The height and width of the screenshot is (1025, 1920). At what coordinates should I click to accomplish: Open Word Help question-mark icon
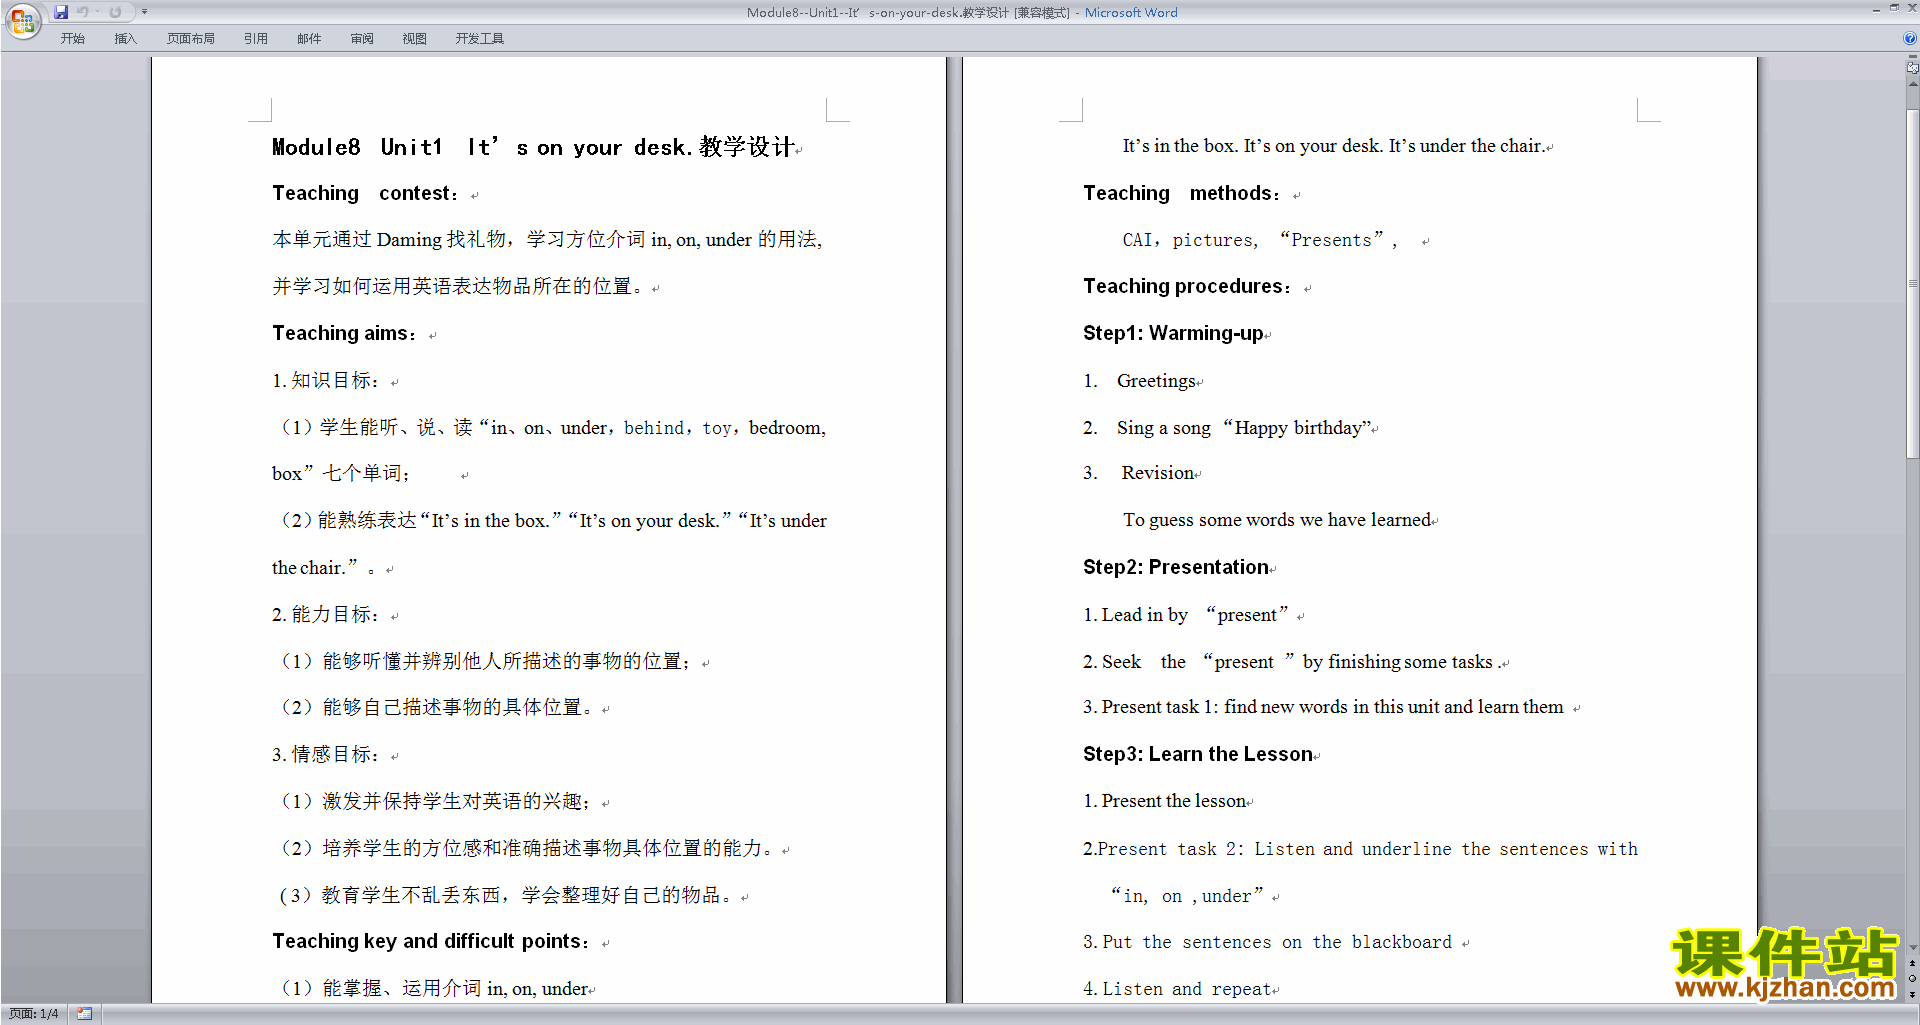click(1910, 38)
